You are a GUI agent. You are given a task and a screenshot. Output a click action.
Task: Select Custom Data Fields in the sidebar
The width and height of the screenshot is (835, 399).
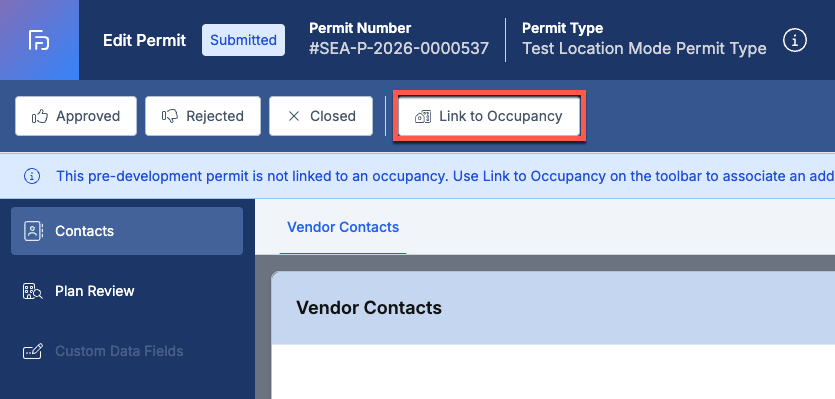pos(127,351)
